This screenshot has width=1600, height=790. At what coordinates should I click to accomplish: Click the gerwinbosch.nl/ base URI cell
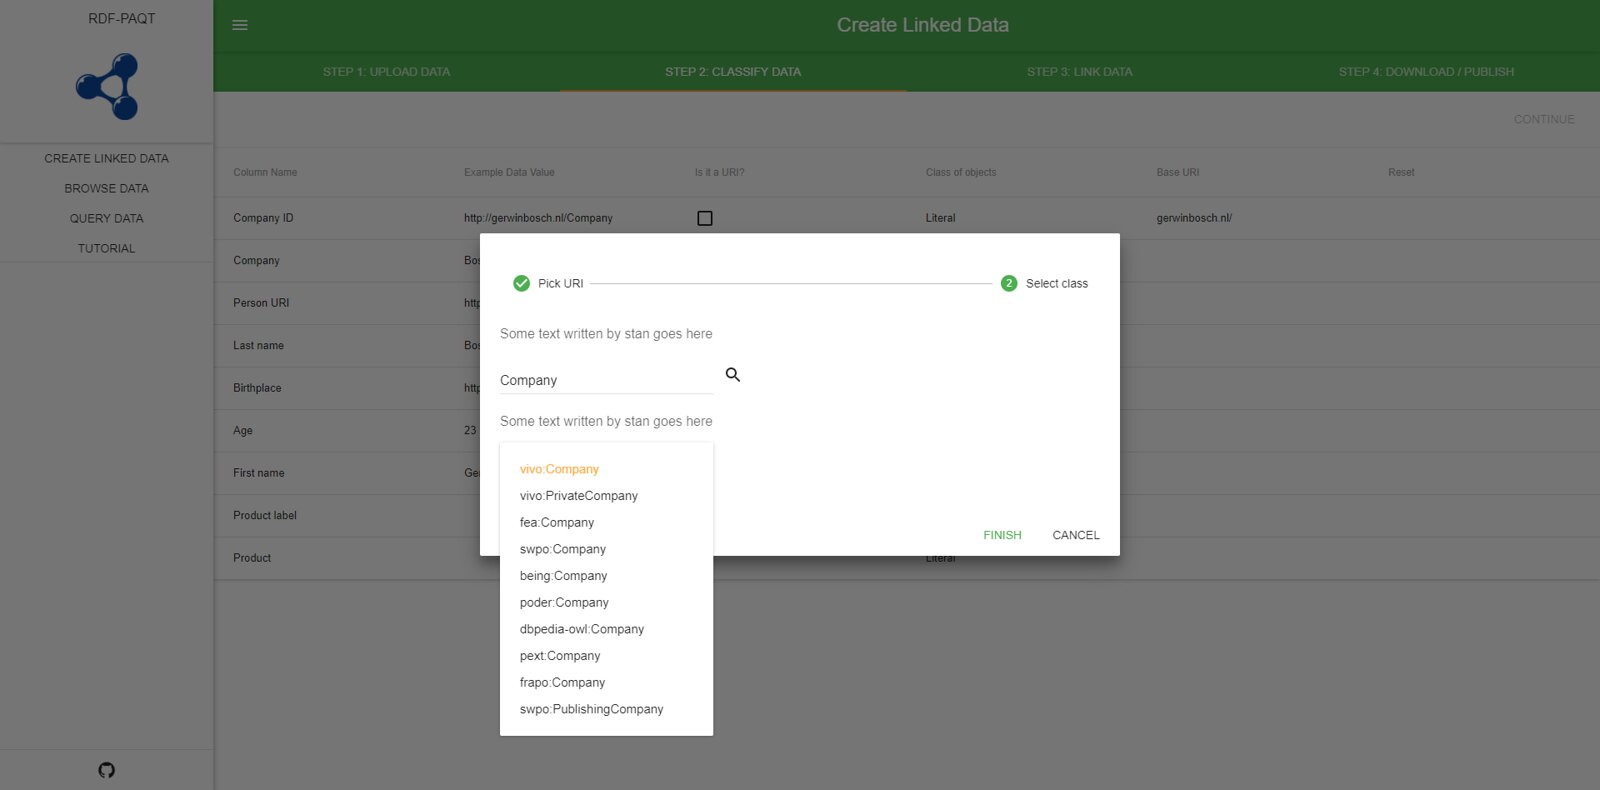pyautogui.click(x=1194, y=218)
